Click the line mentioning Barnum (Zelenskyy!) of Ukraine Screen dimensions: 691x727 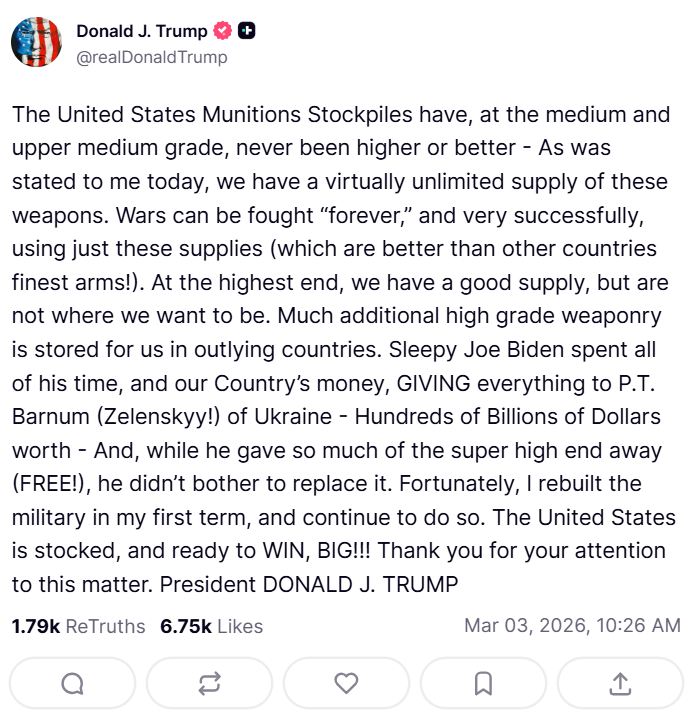(x=336, y=416)
